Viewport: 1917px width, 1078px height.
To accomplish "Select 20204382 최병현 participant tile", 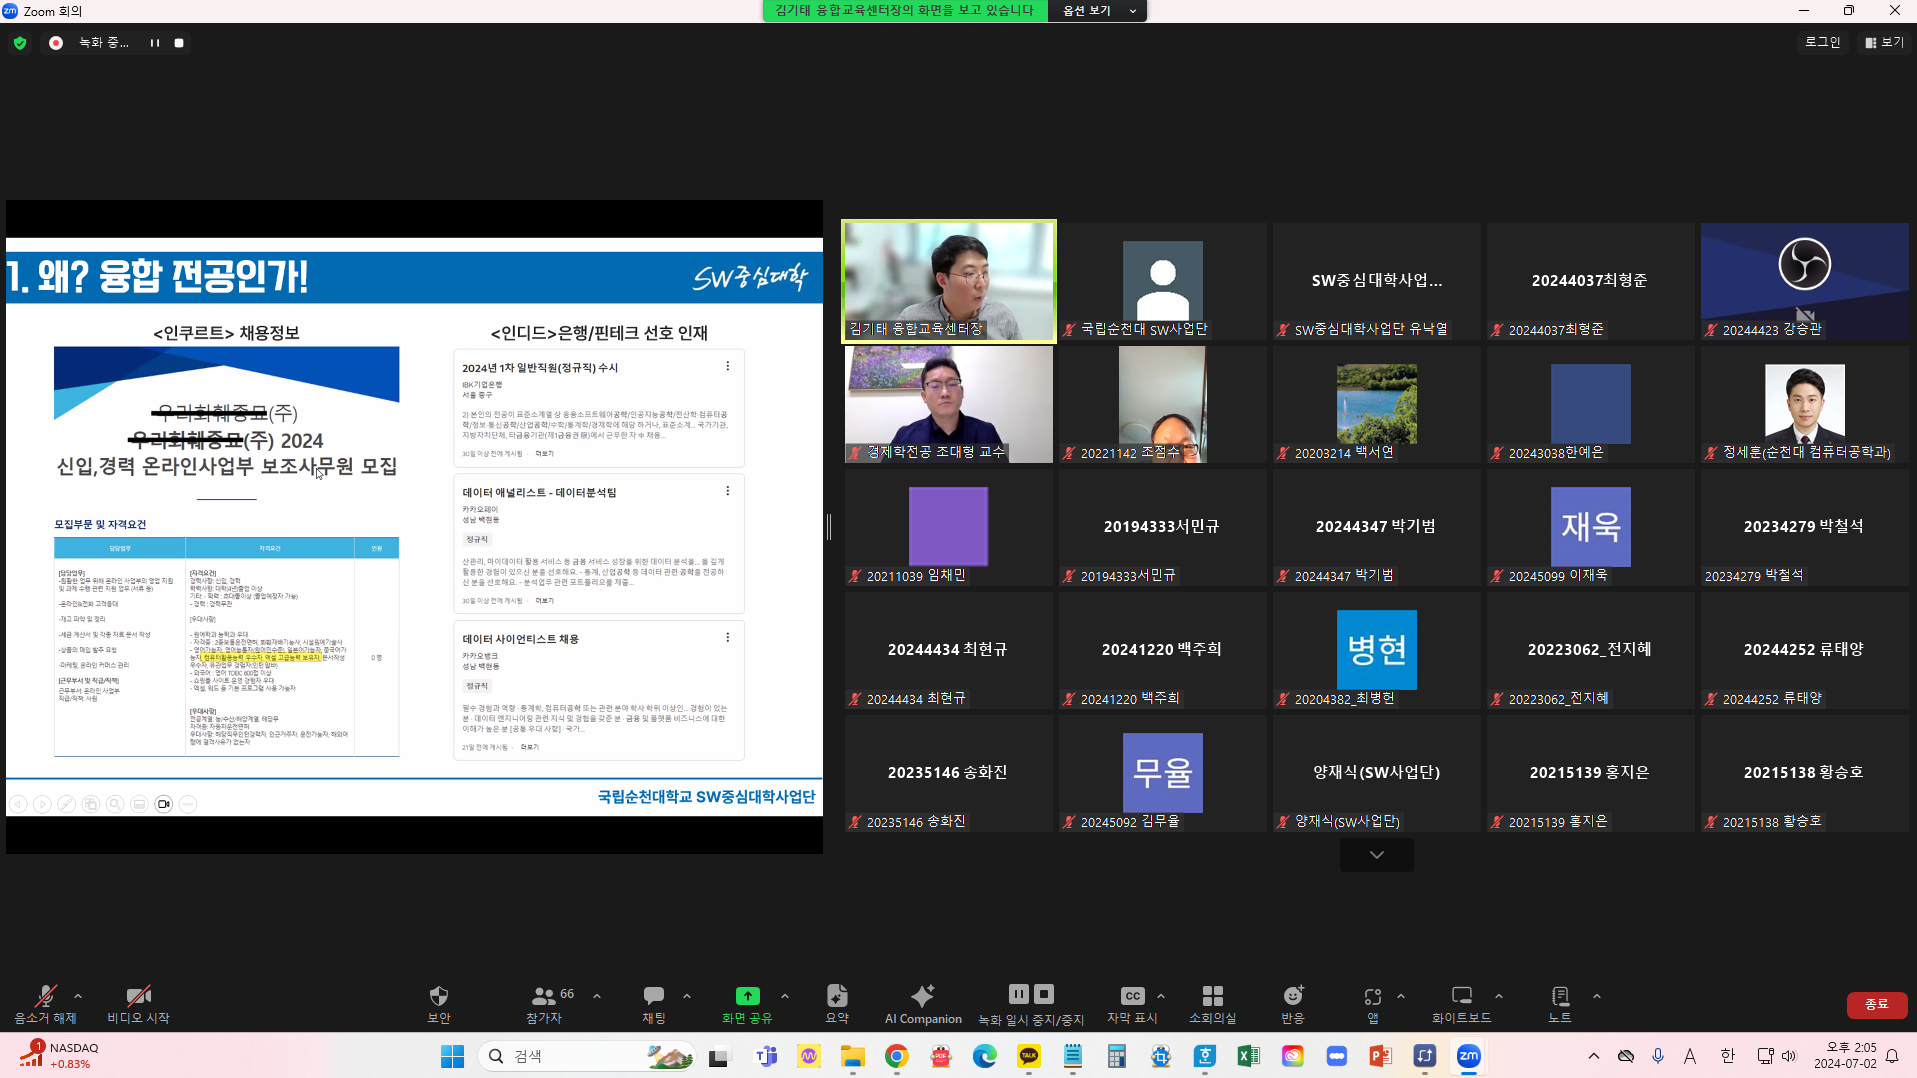I will coord(1377,650).
